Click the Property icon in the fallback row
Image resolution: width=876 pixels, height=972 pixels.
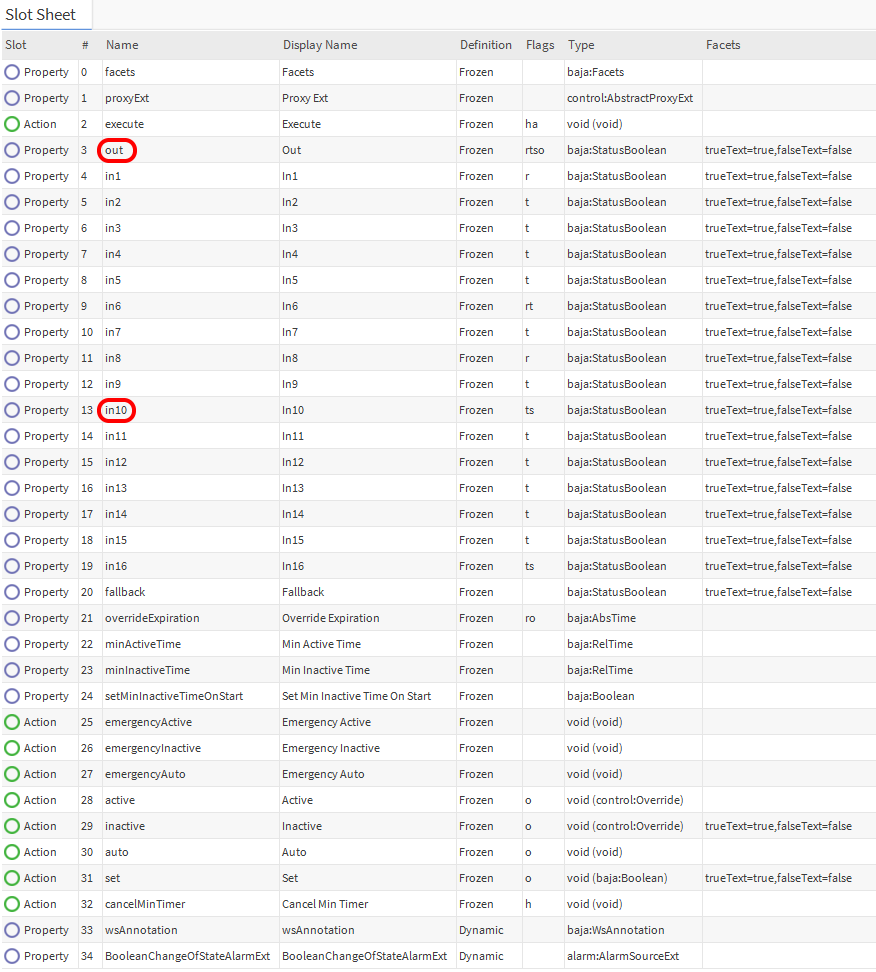pyautogui.click(x=12, y=592)
